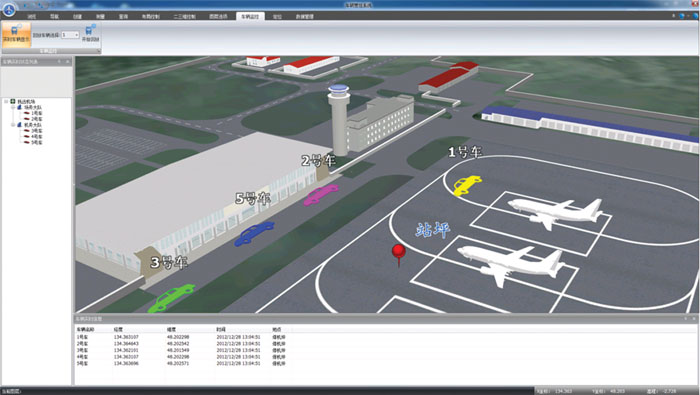The width and height of the screenshot is (700, 395).
Task: Click the blue car near 5号车 label
Action: [x=254, y=233]
